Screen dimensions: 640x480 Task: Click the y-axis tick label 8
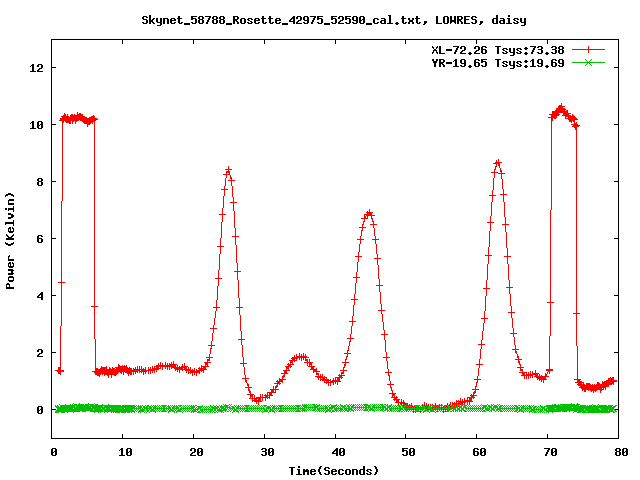click(x=40, y=182)
